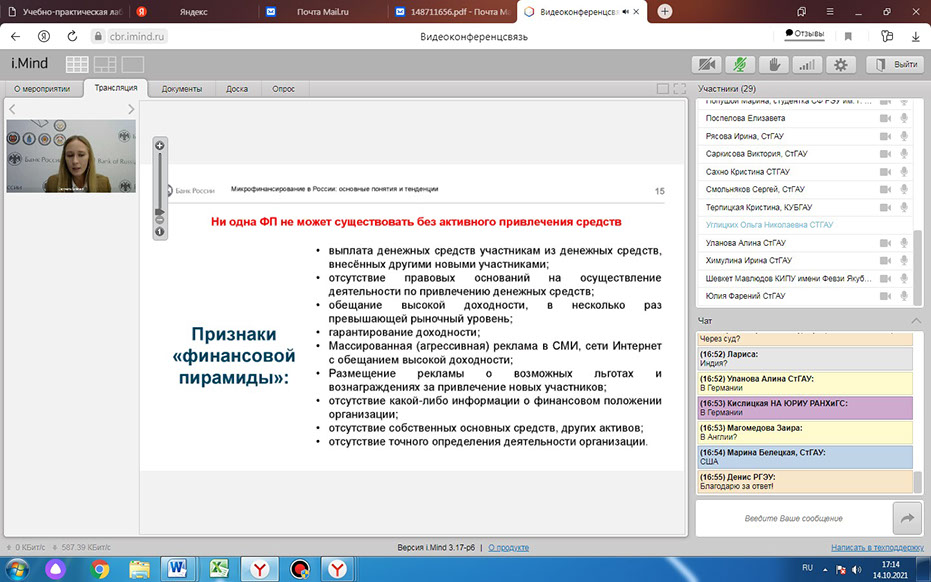This screenshot has width=931, height=582.
Task: Open the connection quality signal indicator
Action: 806,65
